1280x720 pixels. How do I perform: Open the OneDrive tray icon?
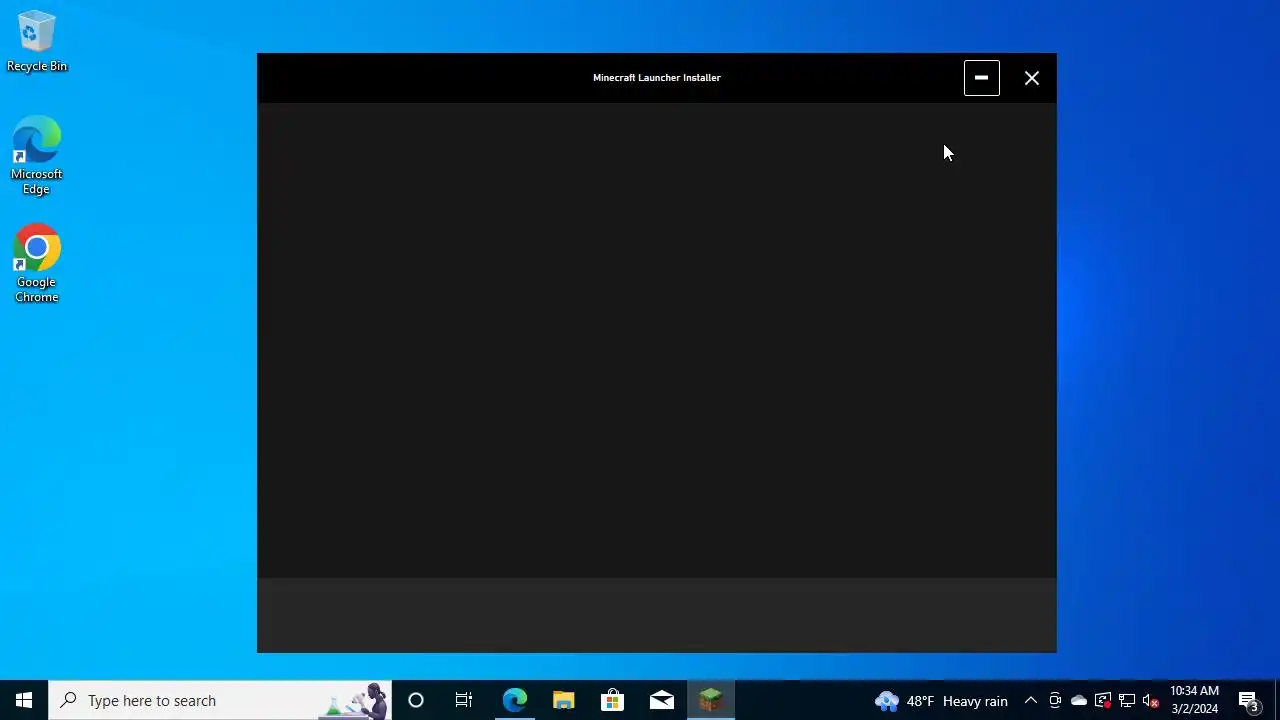pyautogui.click(x=1079, y=700)
